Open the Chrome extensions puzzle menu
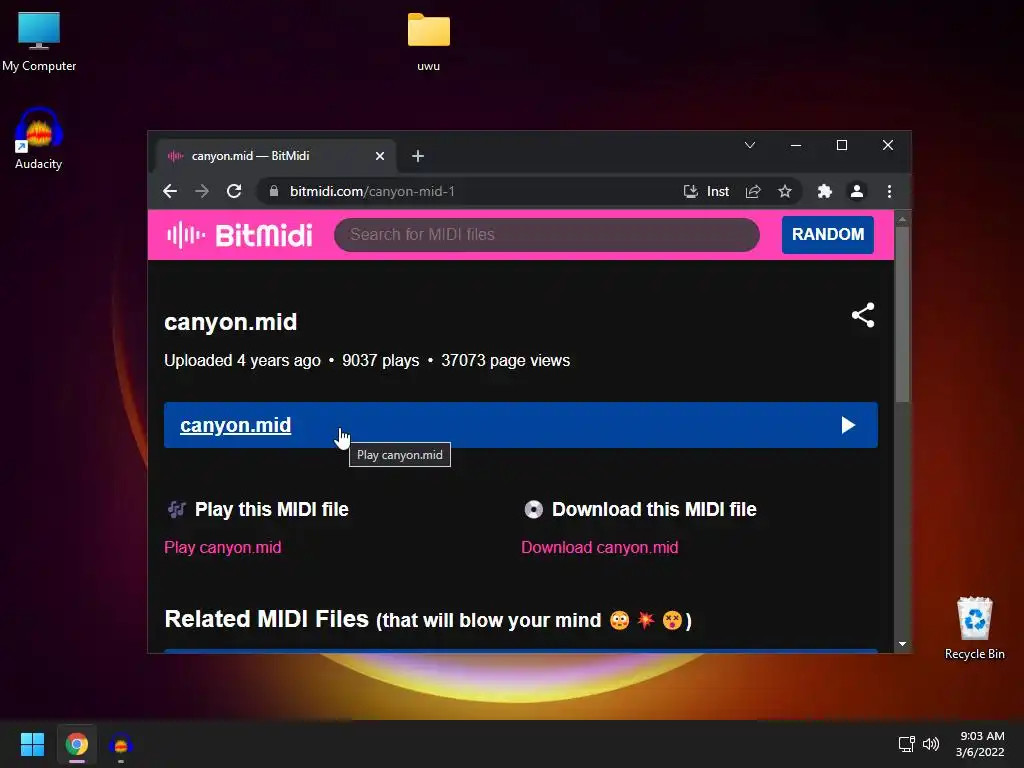Image resolution: width=1024 pixels, height=768 pixels. [x=825, y=191]
